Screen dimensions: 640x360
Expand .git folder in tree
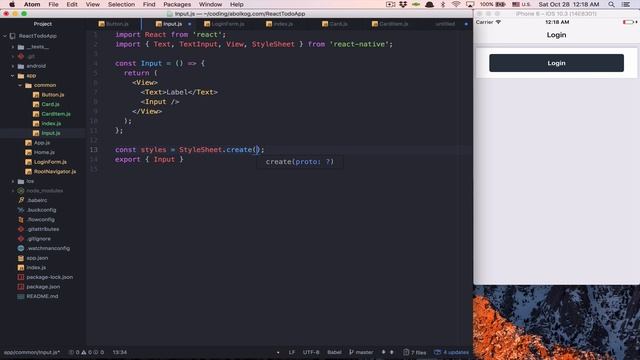[13, 56]
